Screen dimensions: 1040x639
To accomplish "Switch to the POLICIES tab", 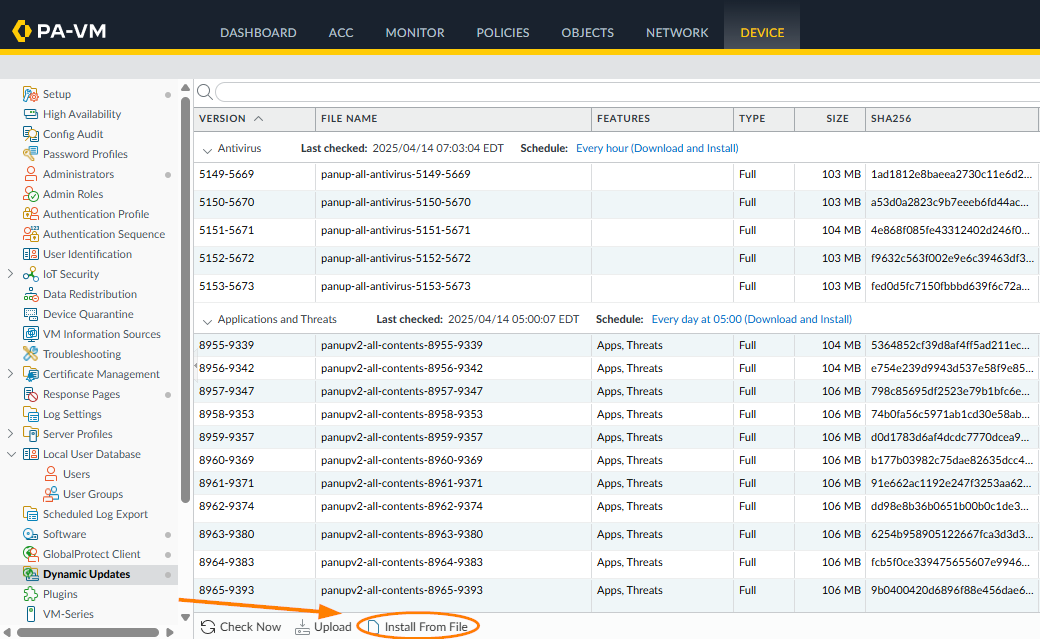I will coord(502,32).
